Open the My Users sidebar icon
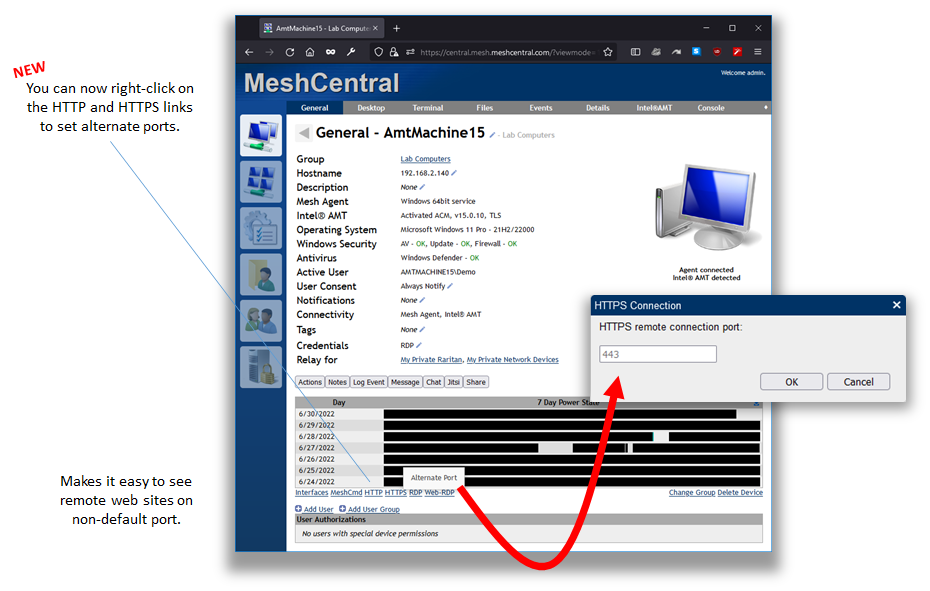 [x=261, y=321]
